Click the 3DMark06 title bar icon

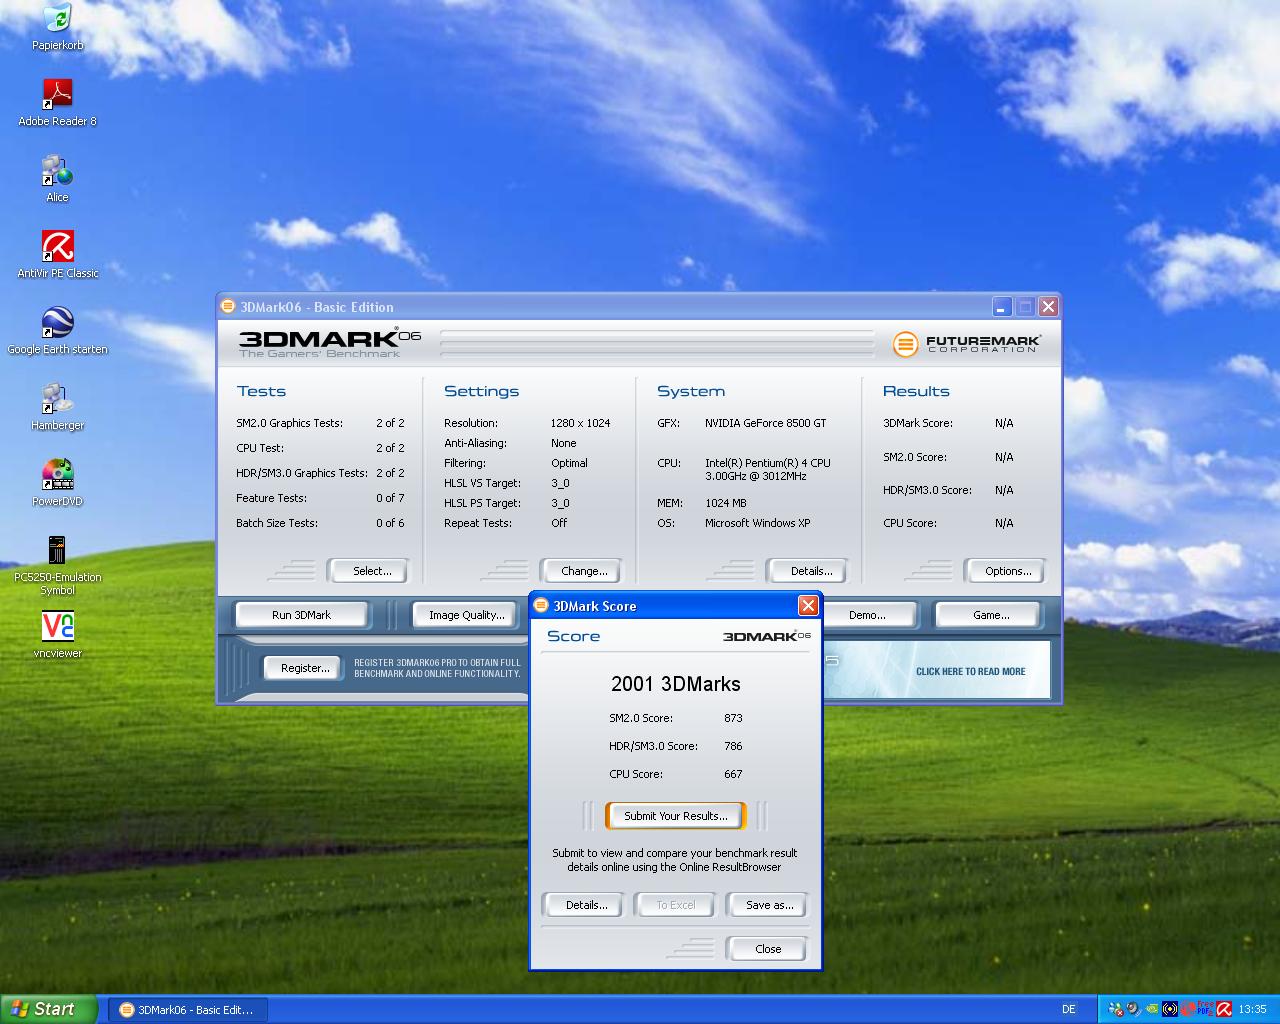[228, 306]
